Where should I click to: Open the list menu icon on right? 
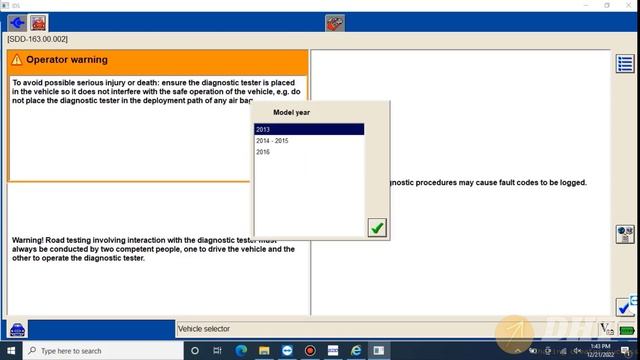(625, 64)
